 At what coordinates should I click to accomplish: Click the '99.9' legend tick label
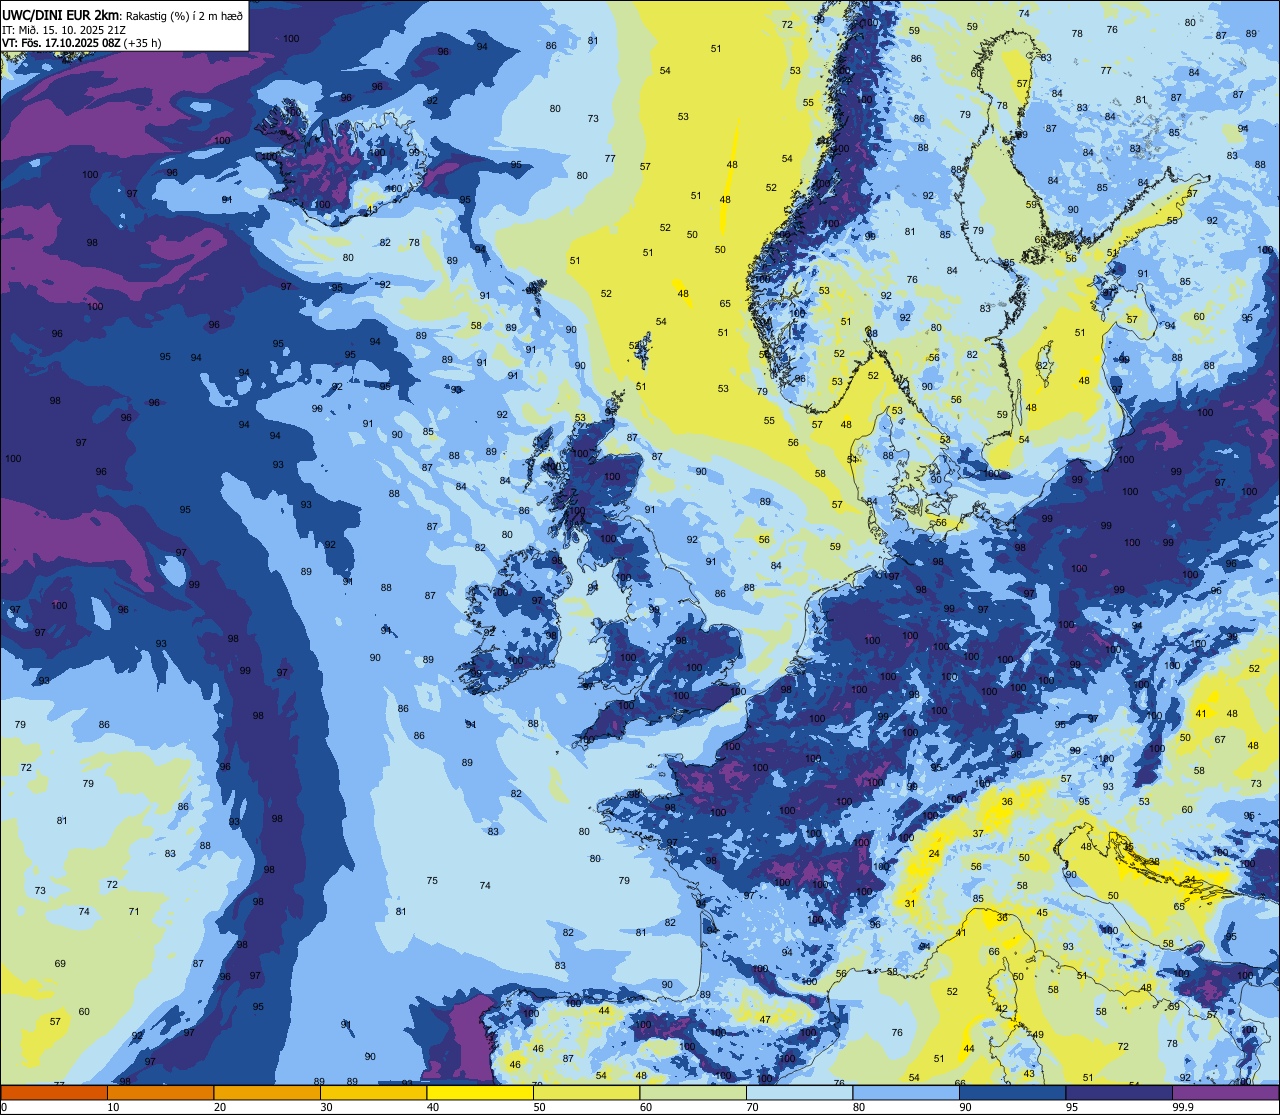coord(1183,1107)
